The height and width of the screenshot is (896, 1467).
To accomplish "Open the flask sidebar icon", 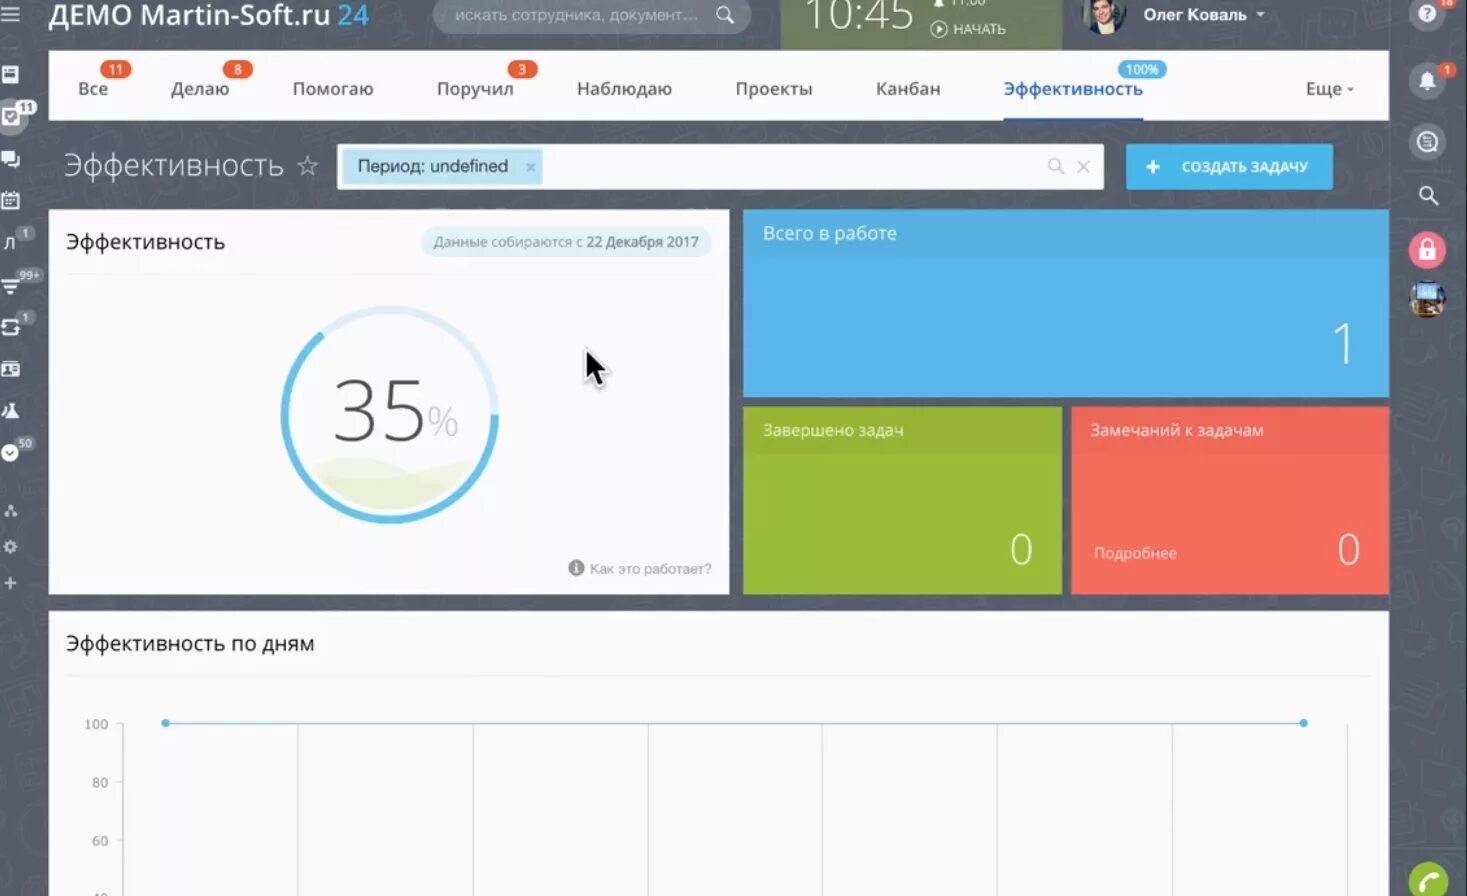I will pyautogui.click(x=10, y=410).
